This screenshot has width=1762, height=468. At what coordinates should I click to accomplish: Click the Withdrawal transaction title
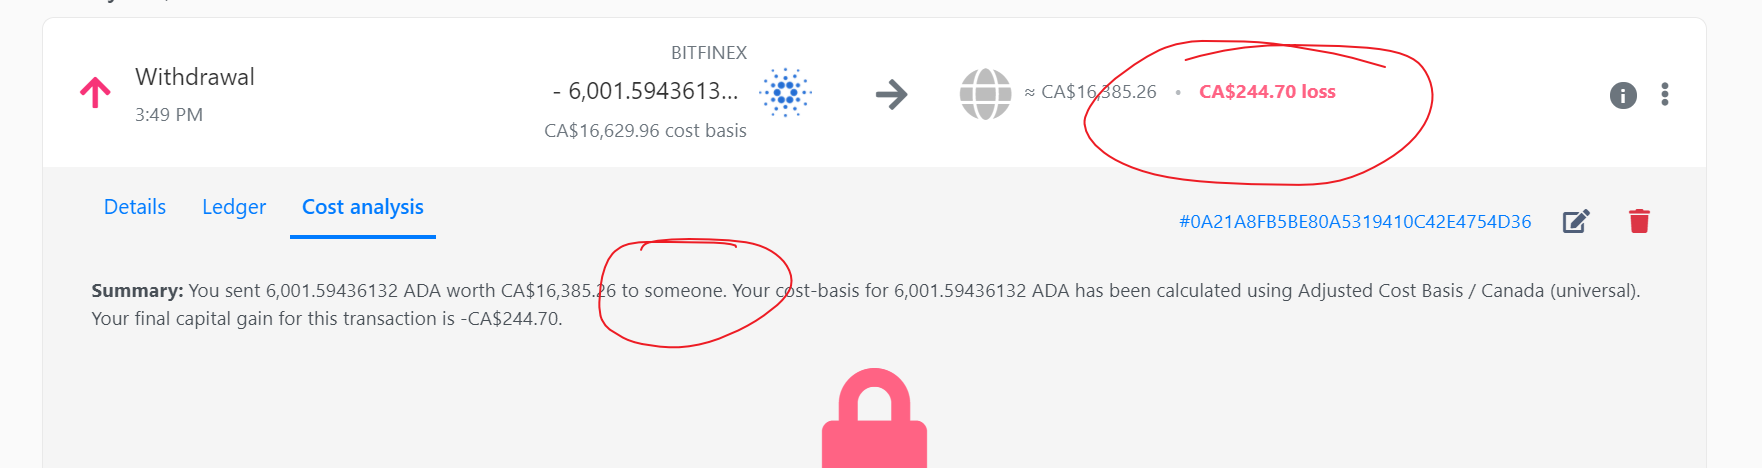[195, 77]
